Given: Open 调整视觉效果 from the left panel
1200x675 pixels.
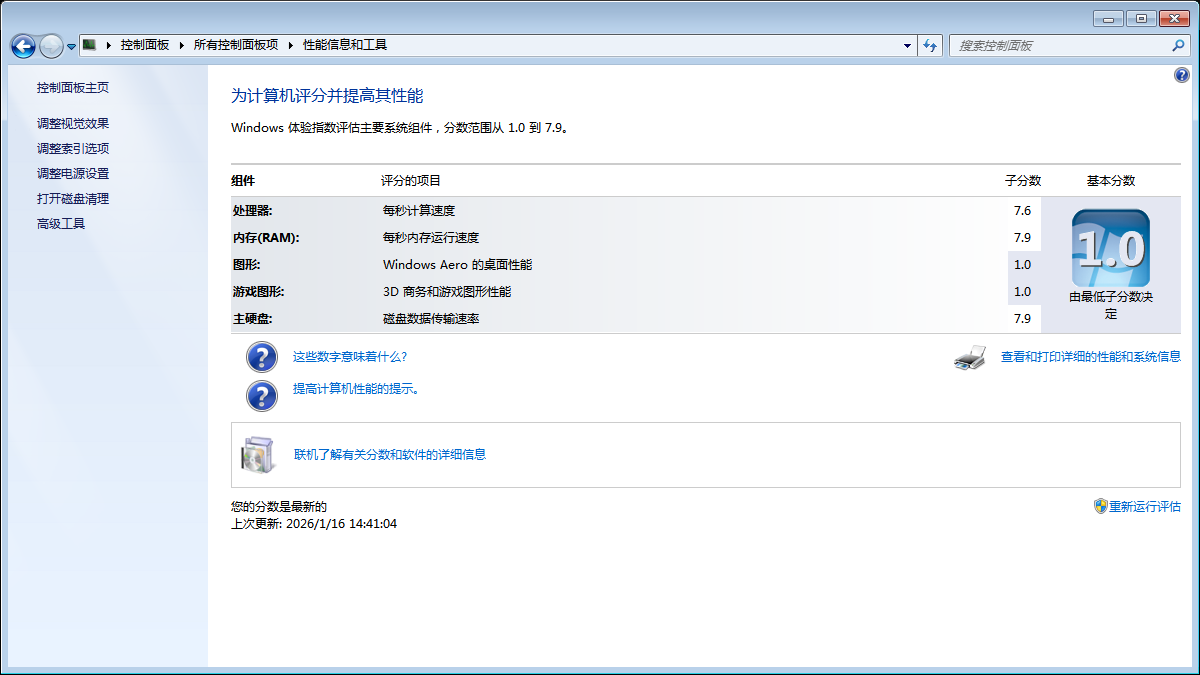Looking at the screenshot, I should (73, 124).
